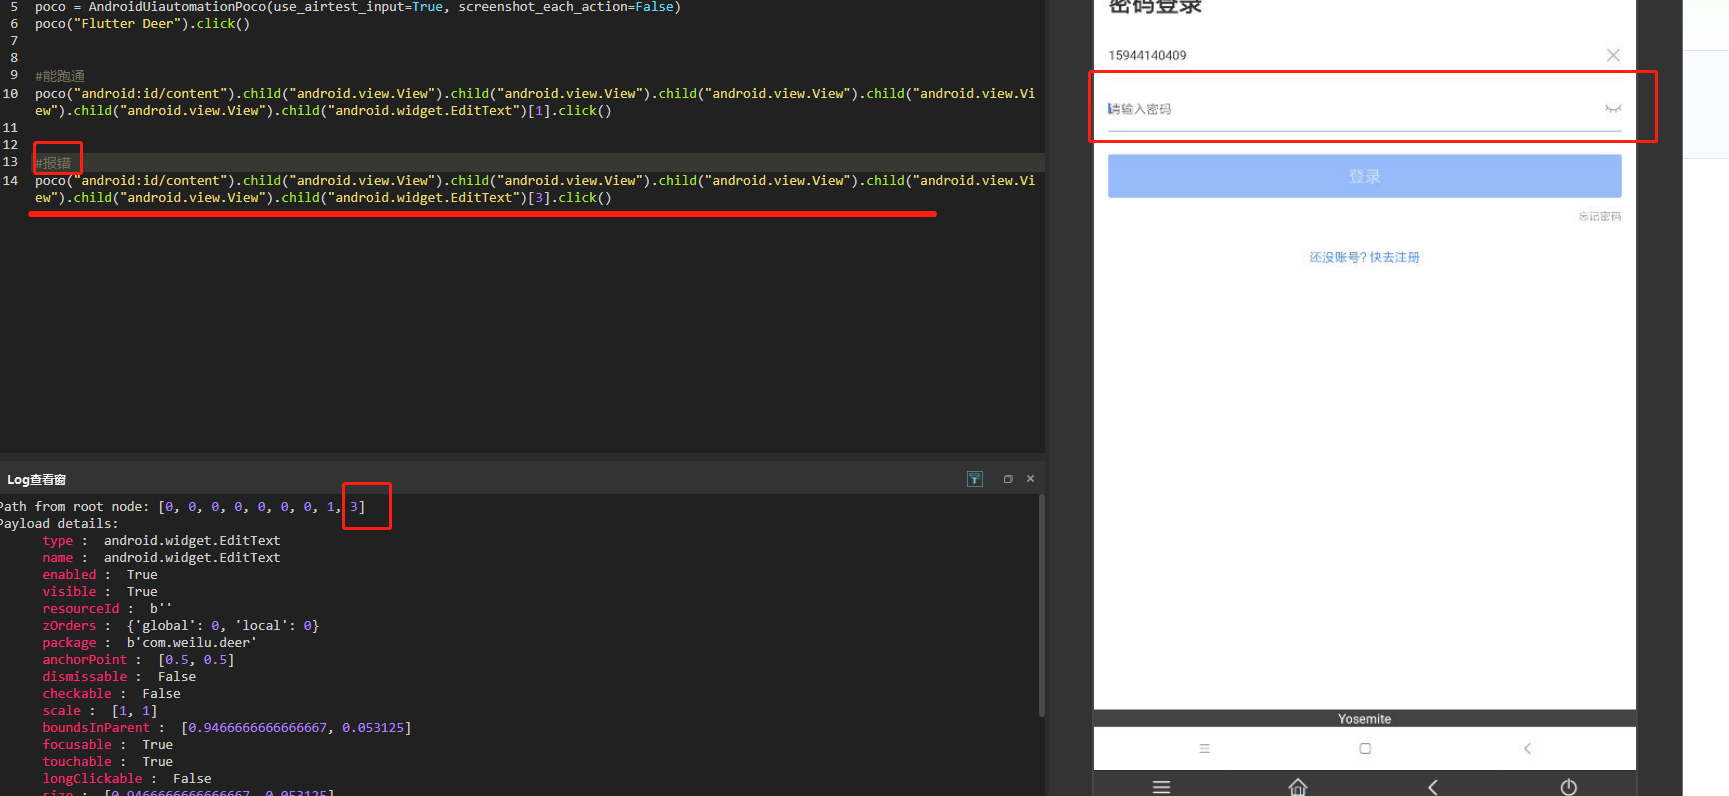This screenshot has height=796, width=1729.
Task: Tap the phone's on-screen back chevron
Action: pyautogui.click(x=1527, y=748)
